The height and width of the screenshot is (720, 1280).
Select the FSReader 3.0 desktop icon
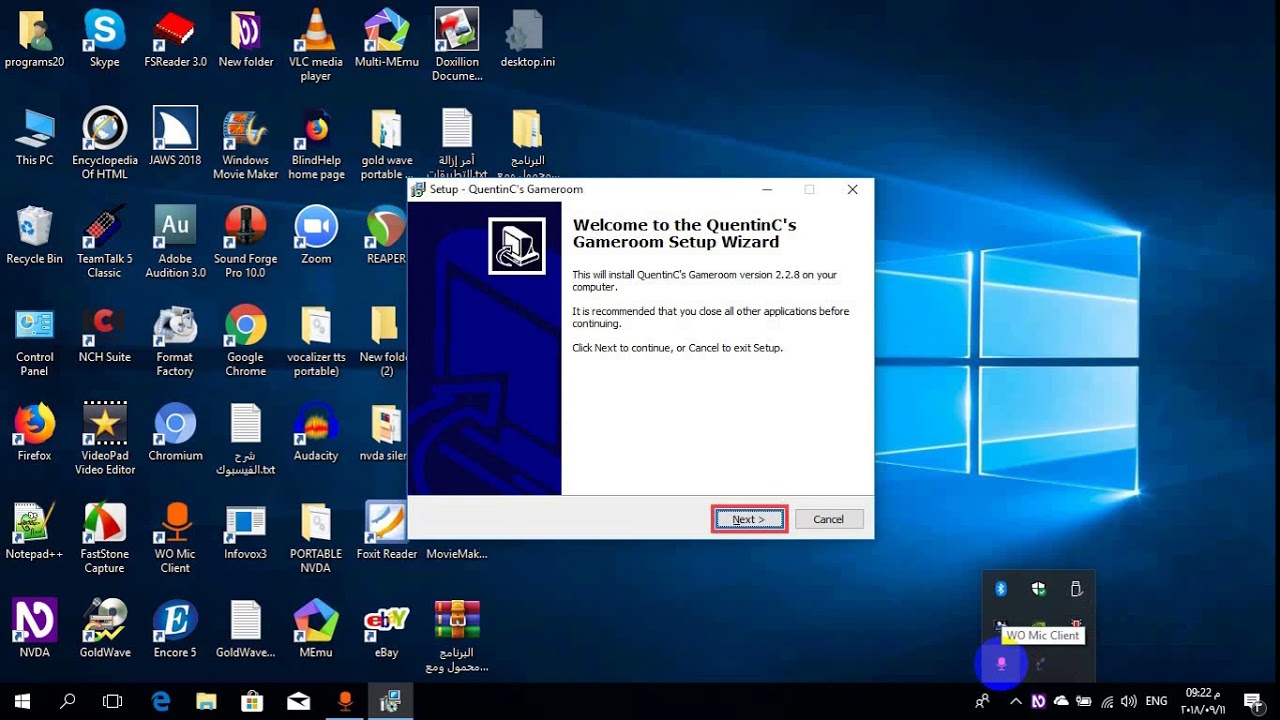click(175, 39)
